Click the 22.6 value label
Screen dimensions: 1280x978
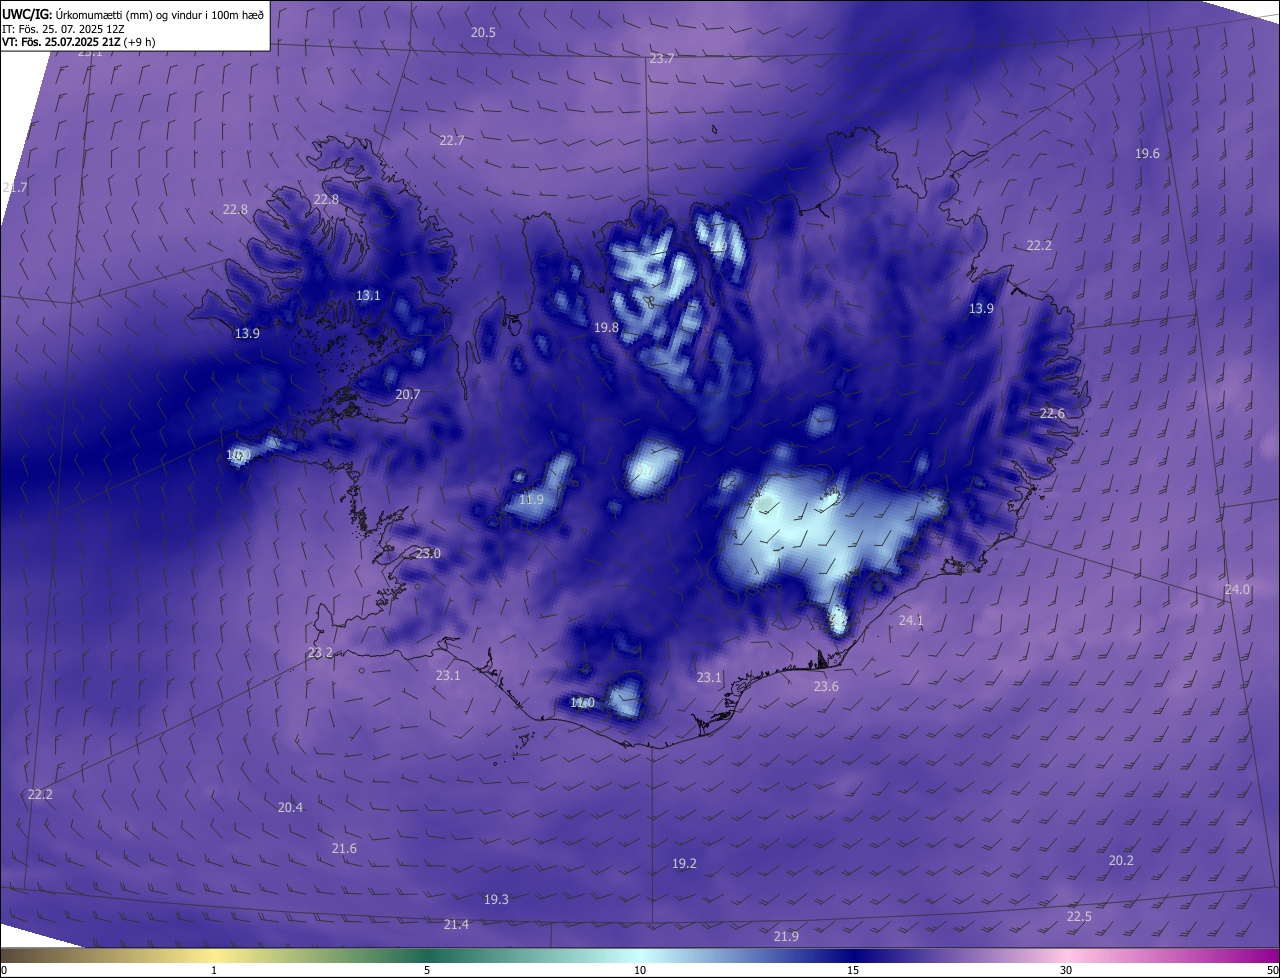[1052, 414]
